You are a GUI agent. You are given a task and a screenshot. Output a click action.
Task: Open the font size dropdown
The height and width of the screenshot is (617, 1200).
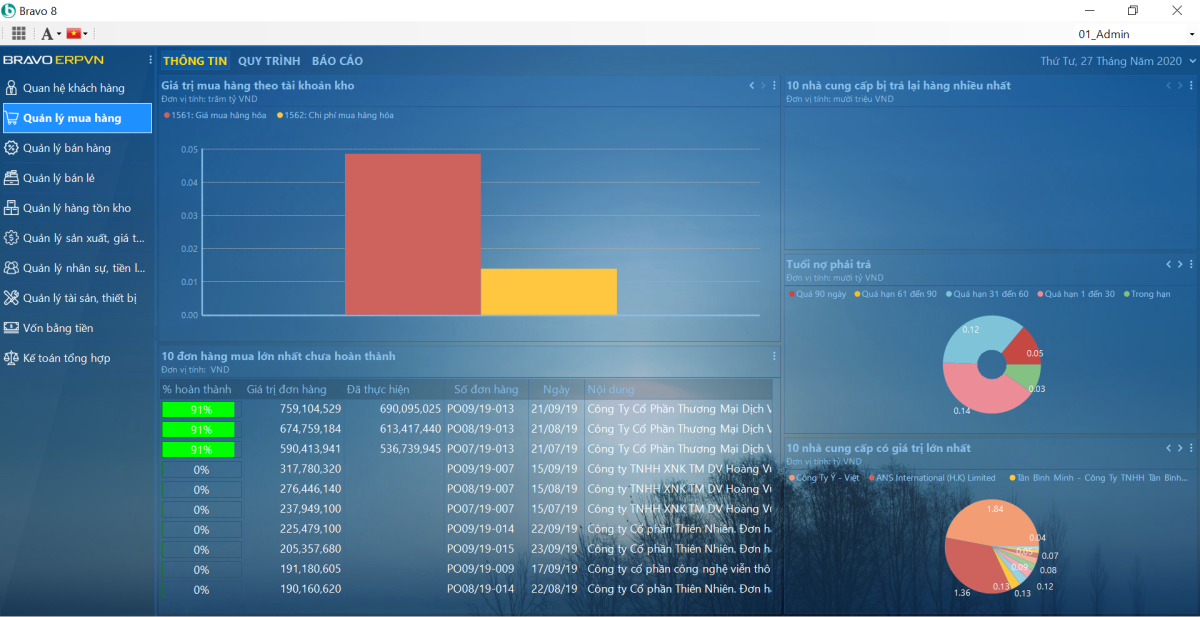point(51,33)
